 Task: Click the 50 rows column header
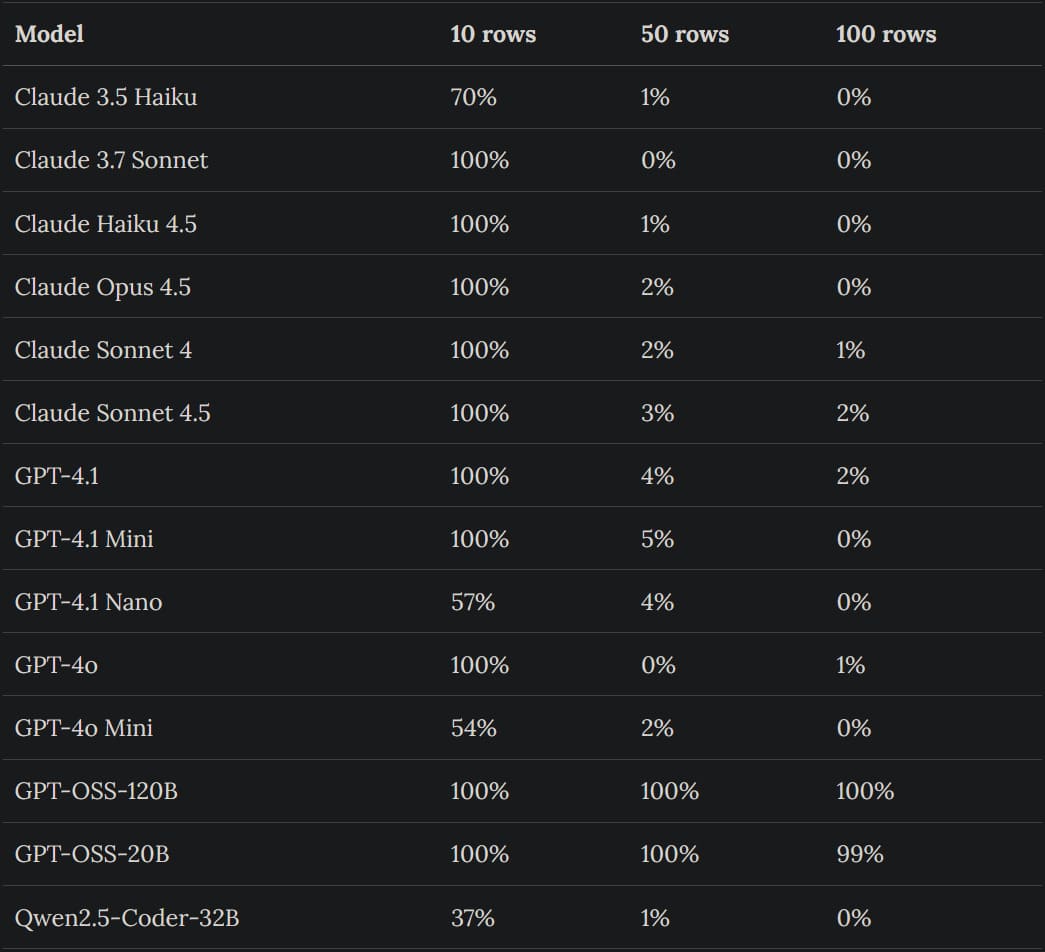(685, 34)
